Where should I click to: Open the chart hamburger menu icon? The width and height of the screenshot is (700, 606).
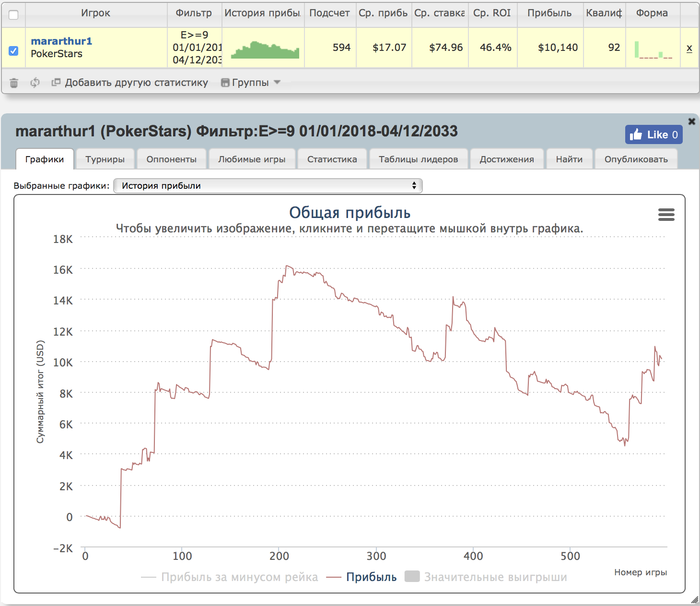pyautogui.click(x=666, y=215)
